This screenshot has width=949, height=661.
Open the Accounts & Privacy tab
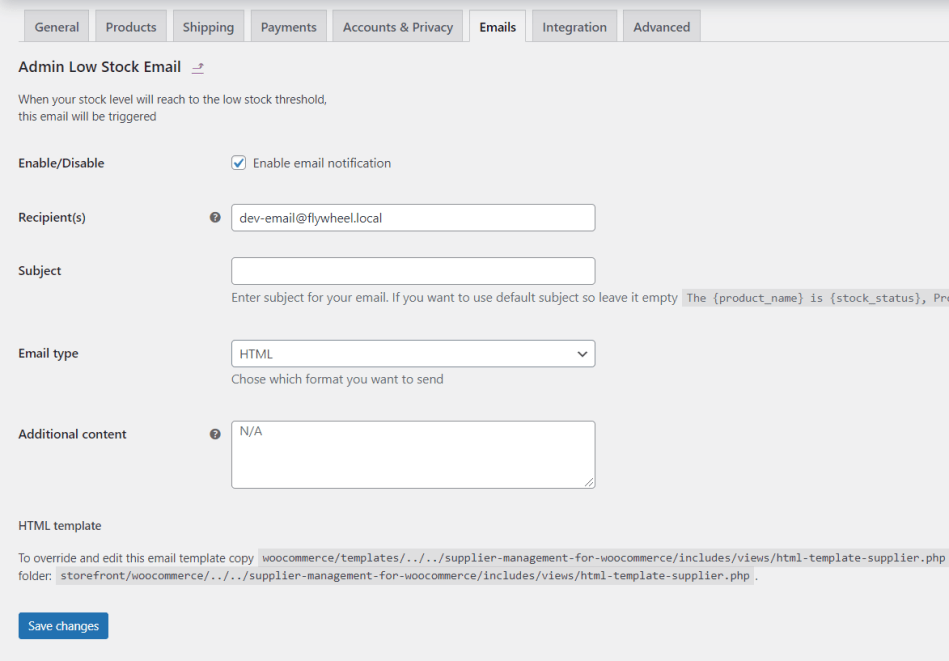click(x=398, y=27)
